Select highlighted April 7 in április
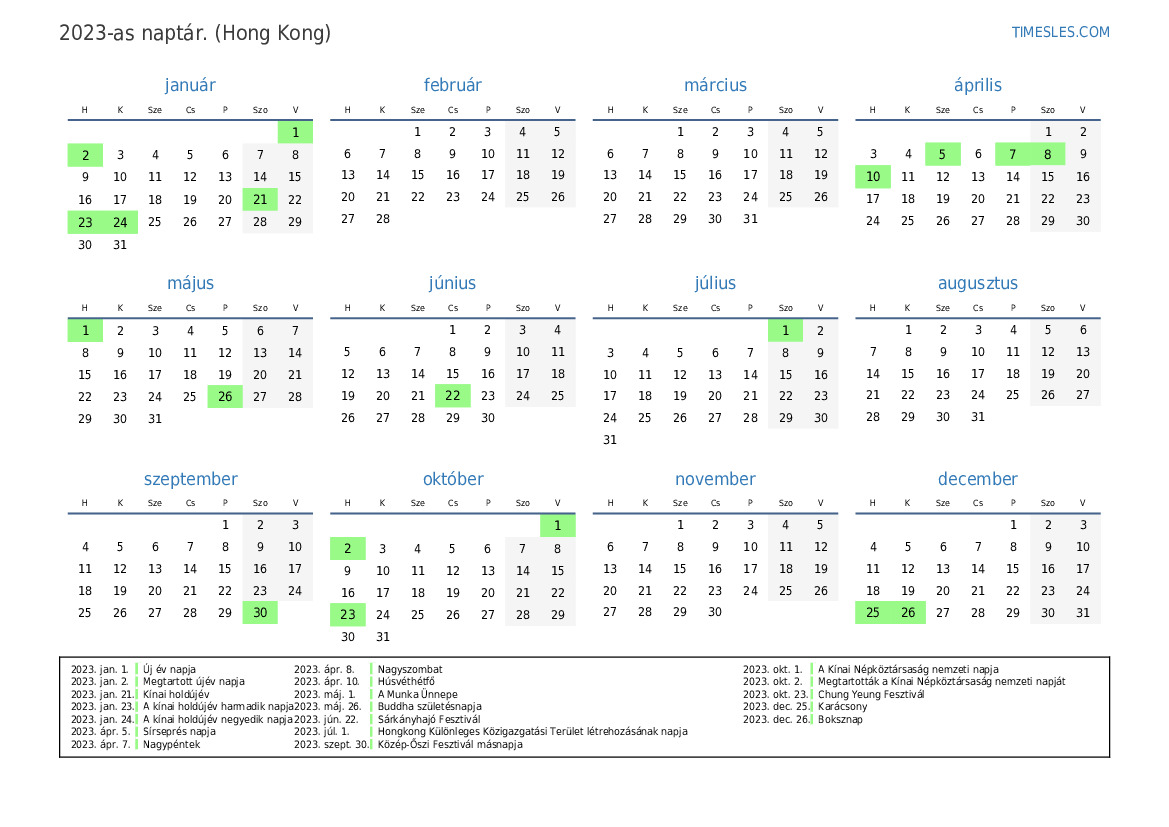 1012,154
